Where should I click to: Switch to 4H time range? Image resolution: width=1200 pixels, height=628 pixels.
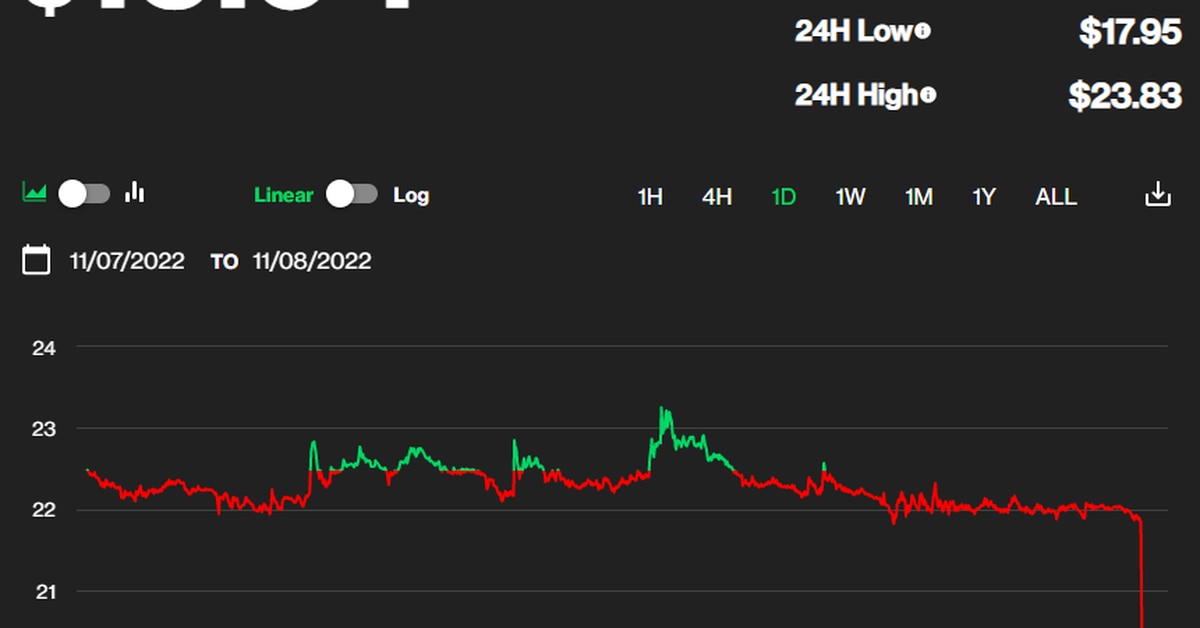coord(716,197)
